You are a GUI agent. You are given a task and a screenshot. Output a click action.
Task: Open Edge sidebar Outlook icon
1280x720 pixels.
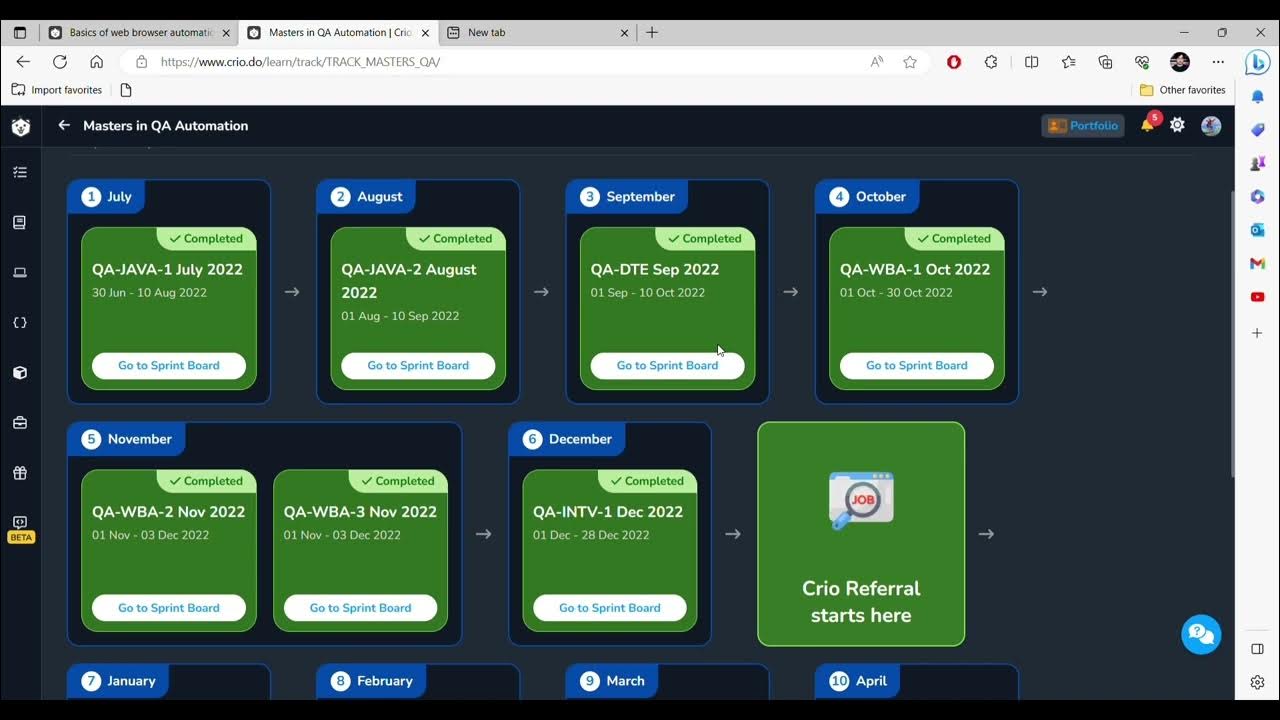[x=1258, y=229]
